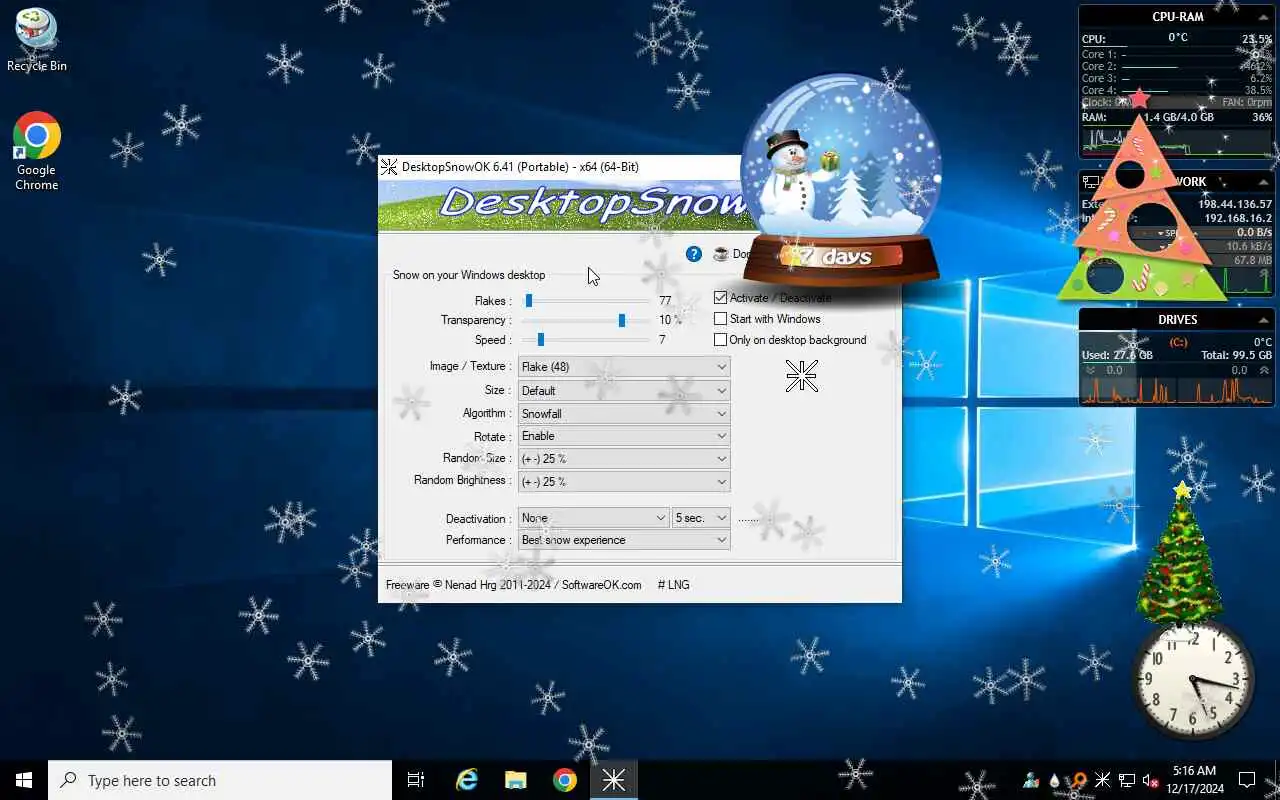Expand the Algorithm dropdown showing Snowfall
The height and width of the screenshot is (800, 1280).
coord(624,413)
